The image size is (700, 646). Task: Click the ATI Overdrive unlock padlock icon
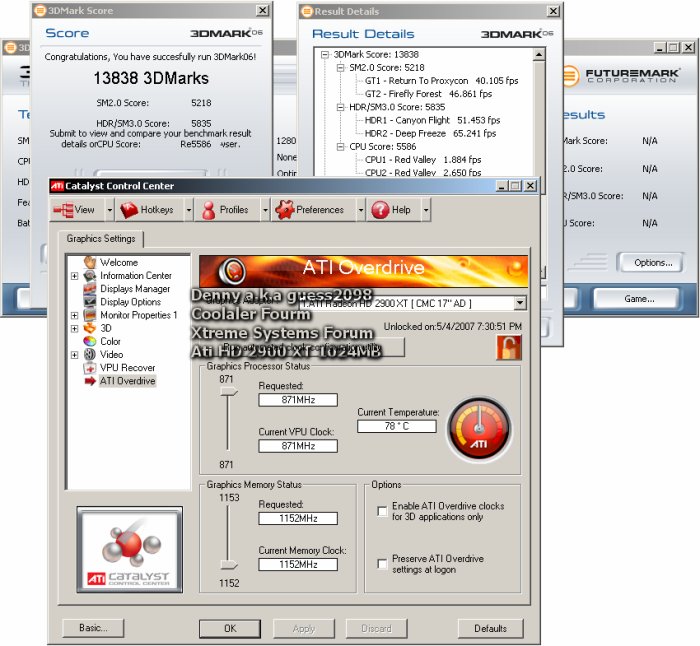pyautogui.click(x=509, y=347)
